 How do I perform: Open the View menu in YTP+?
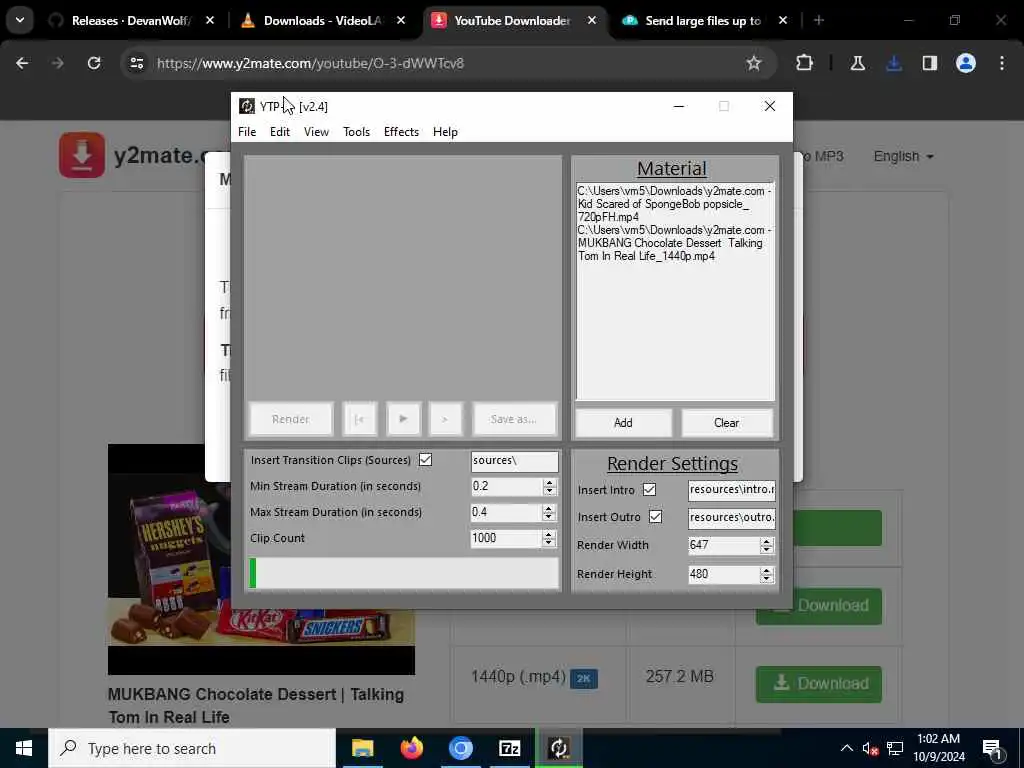click(316, 132)
